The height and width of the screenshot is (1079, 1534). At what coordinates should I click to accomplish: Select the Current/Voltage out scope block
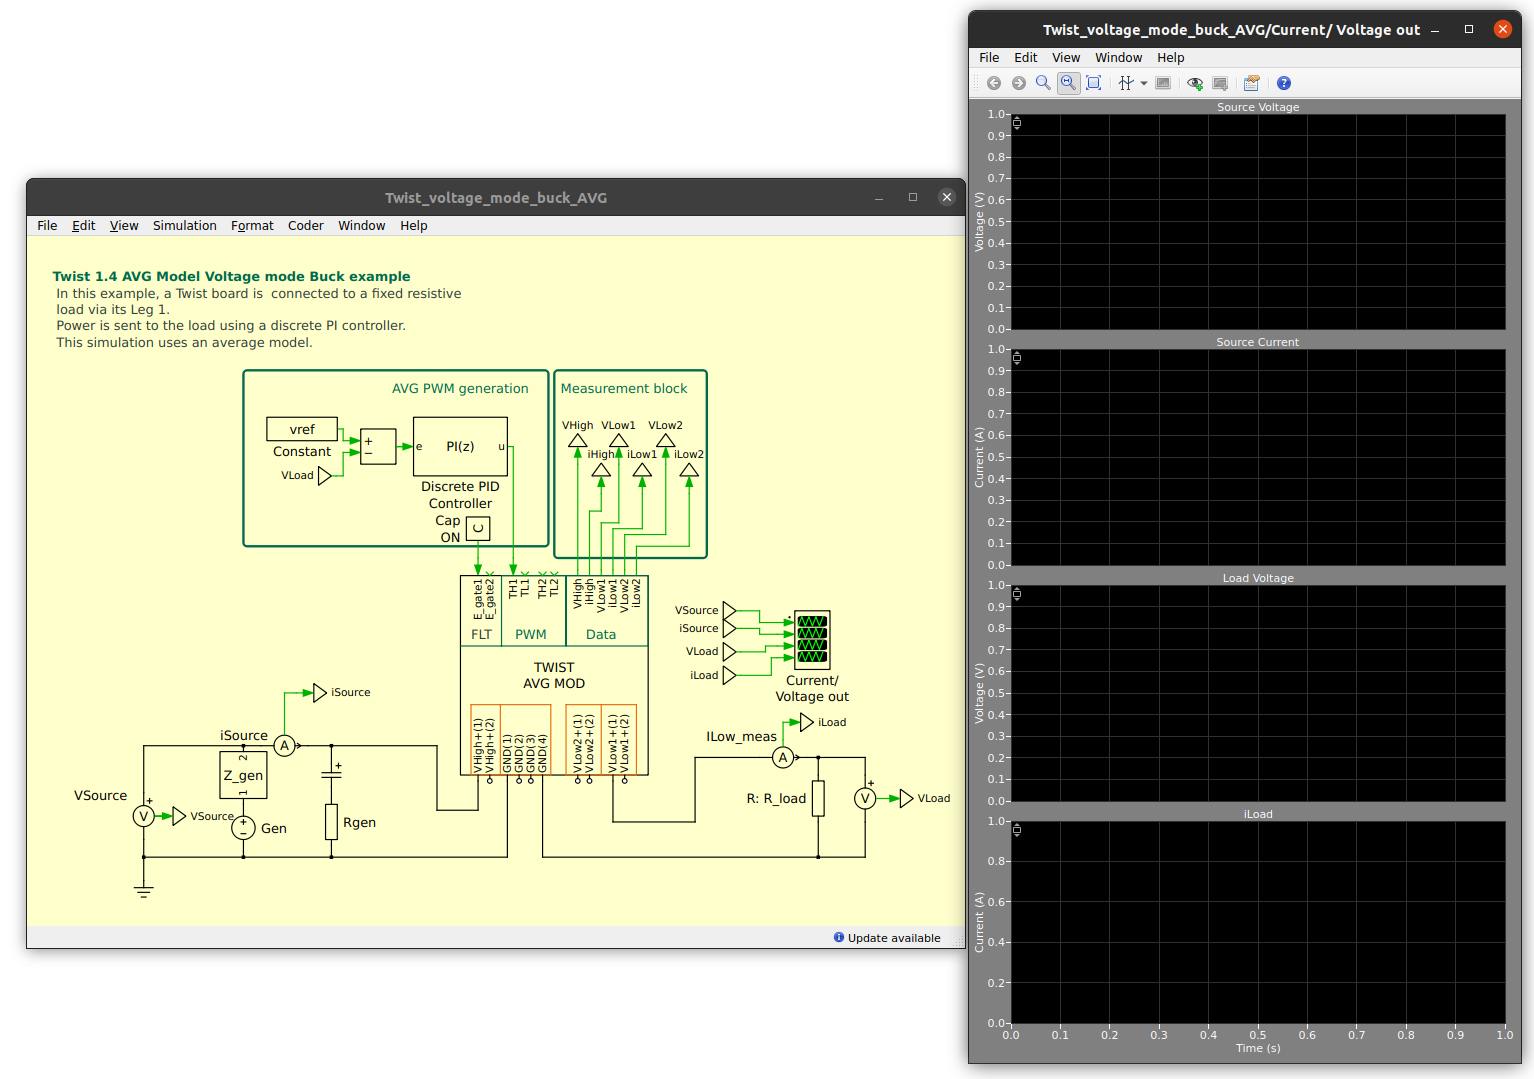coord(812,639)
